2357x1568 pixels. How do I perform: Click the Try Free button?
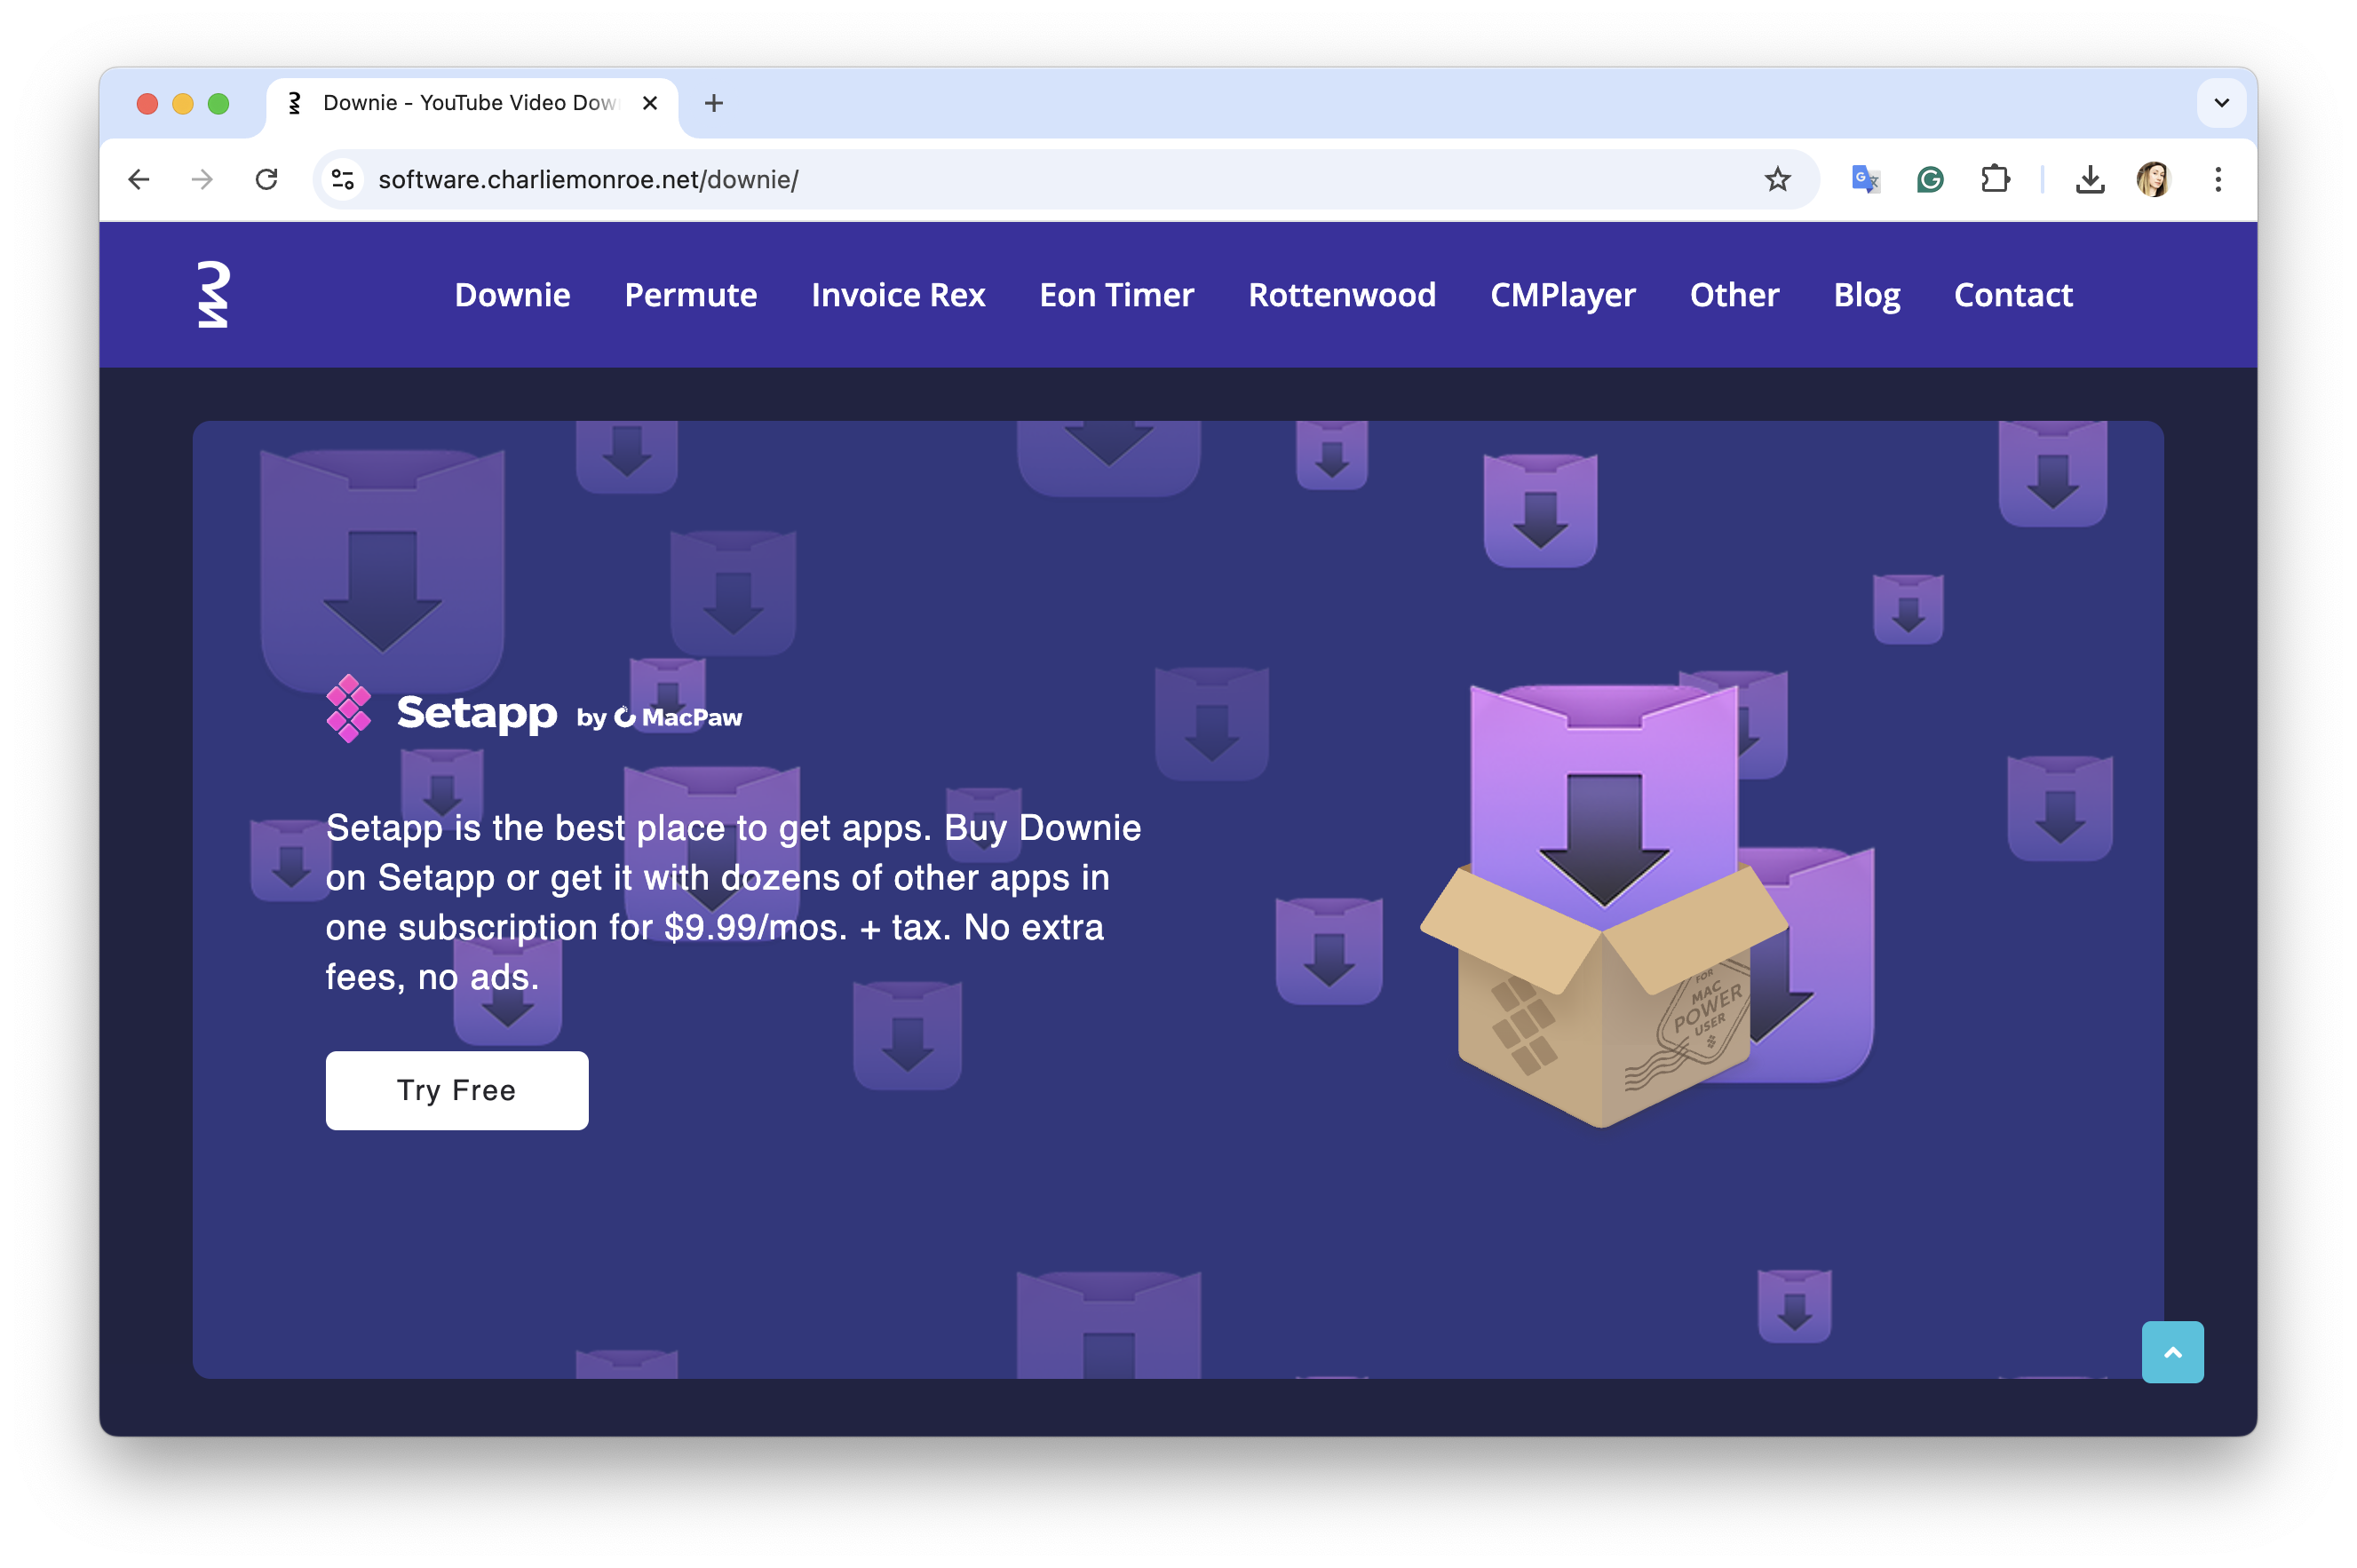[x=456, y=1090]
